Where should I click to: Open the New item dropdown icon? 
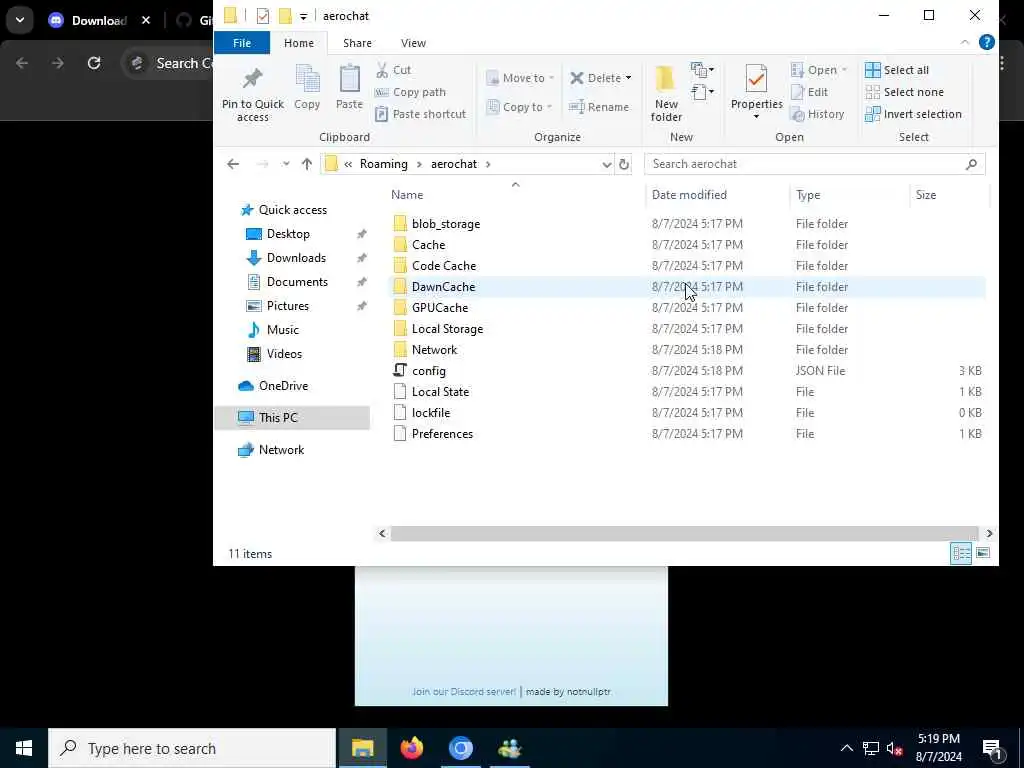coord(702,69)
